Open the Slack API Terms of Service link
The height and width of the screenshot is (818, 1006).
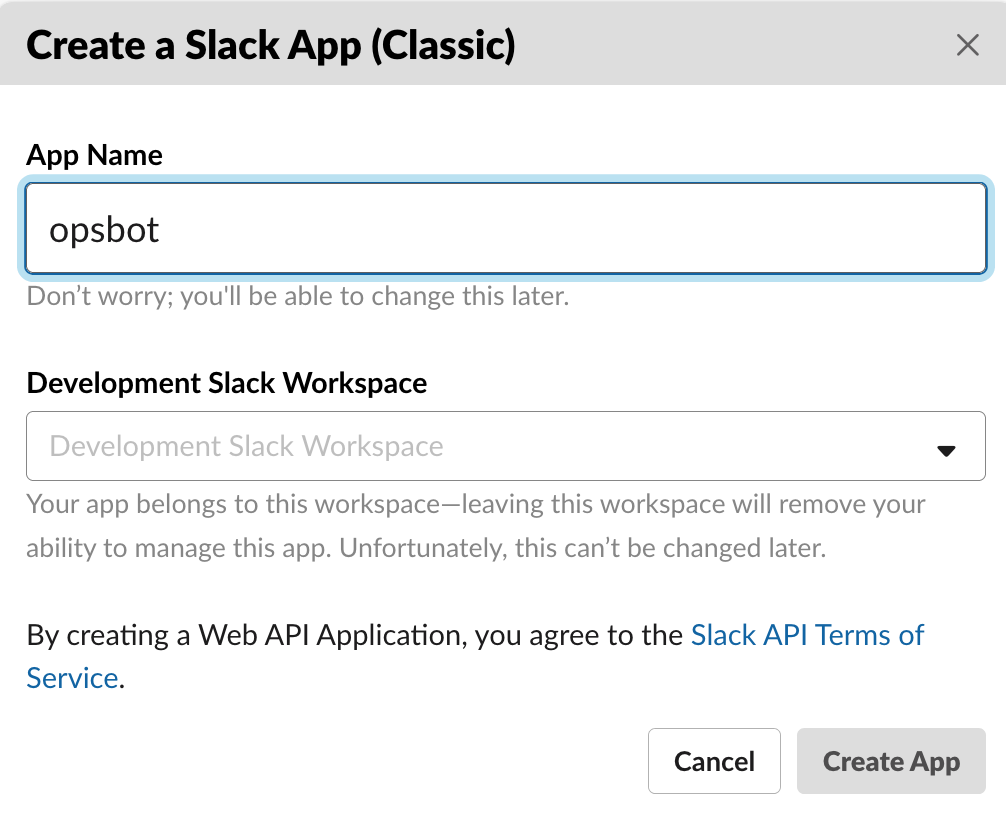pos(807,635)
